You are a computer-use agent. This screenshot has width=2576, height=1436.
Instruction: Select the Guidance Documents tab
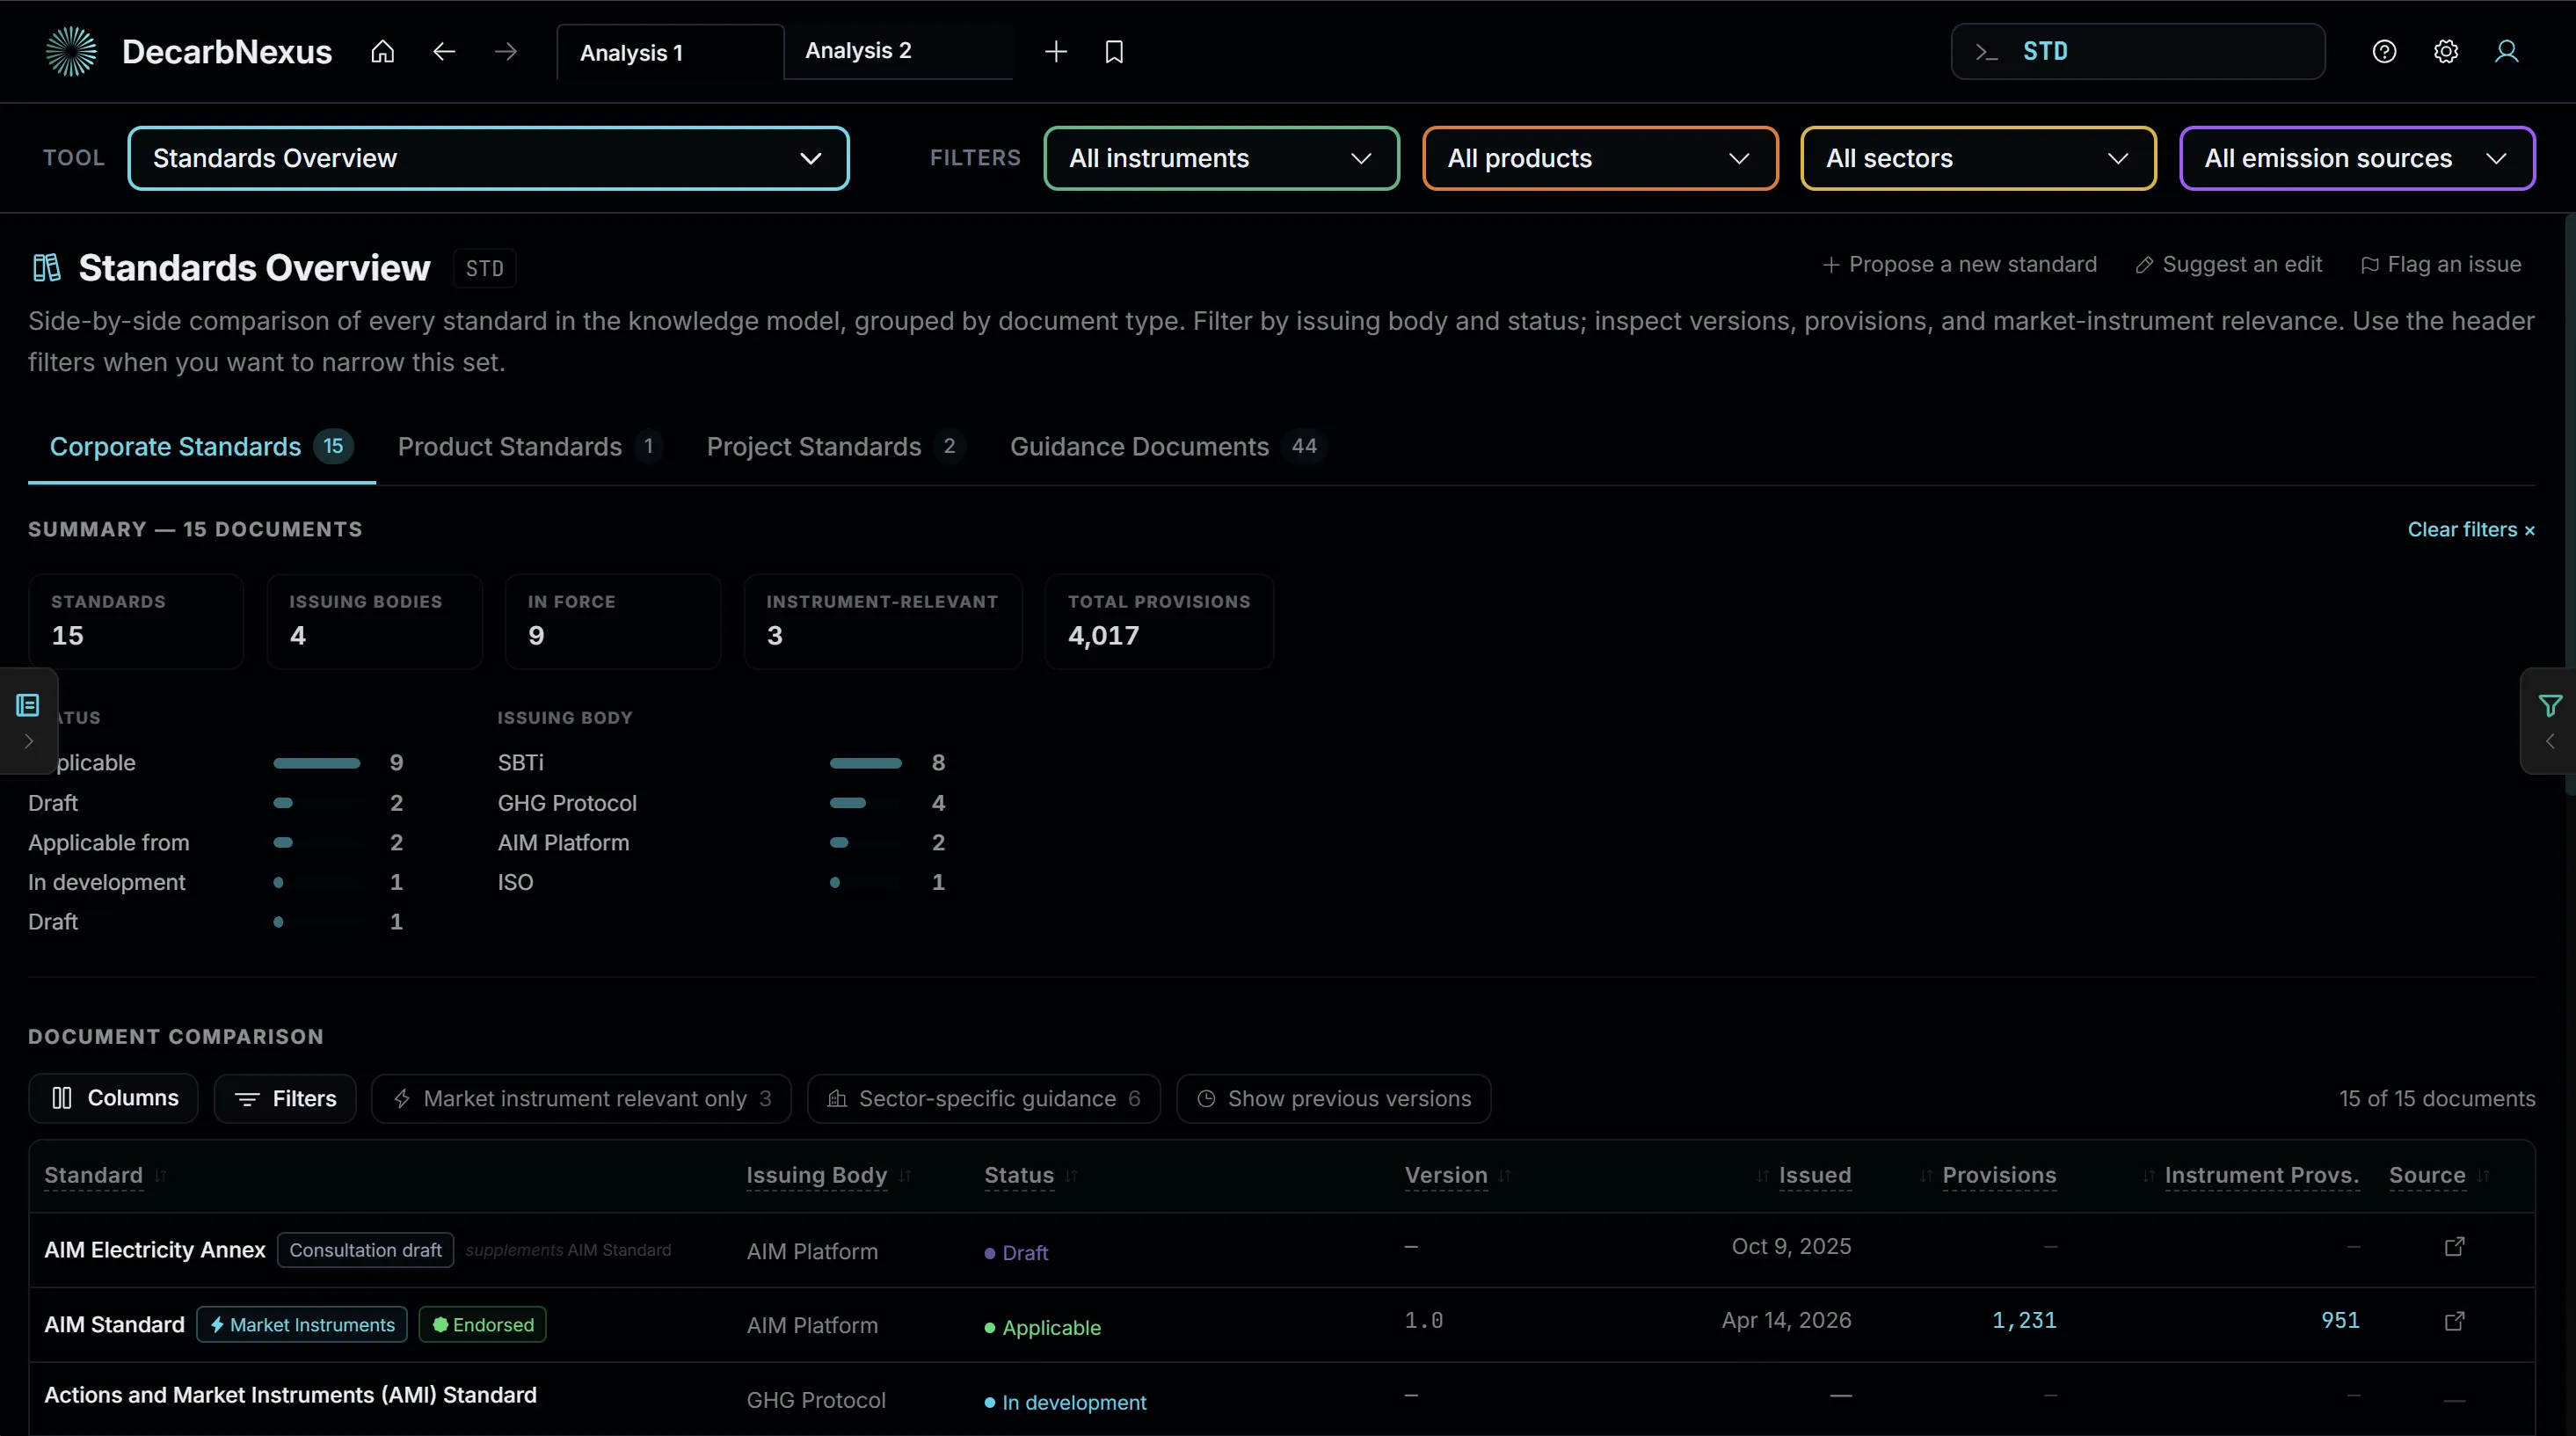[1168, 447]
